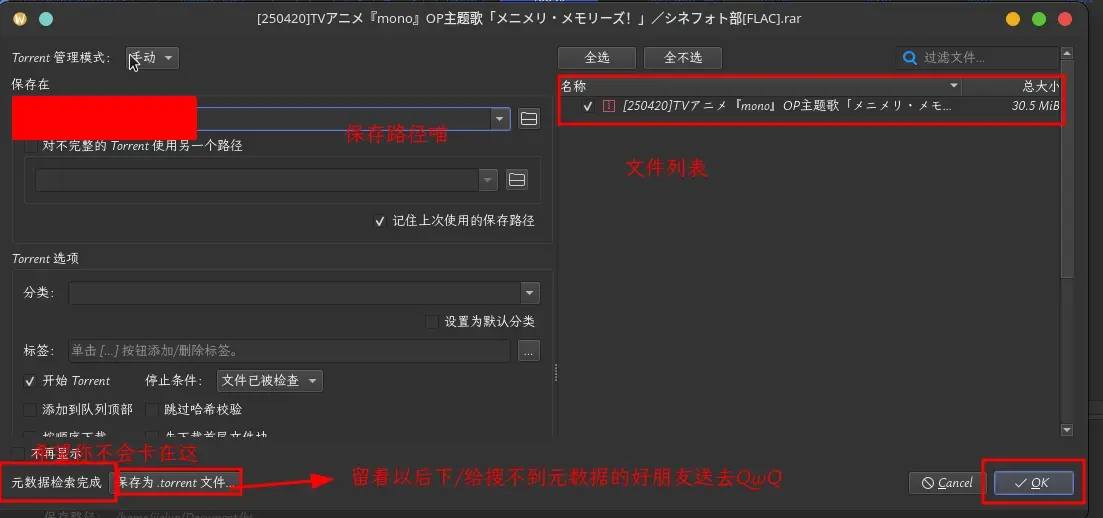This screenshot has height=518, width=1103.
Task: Close the dialog with the red button
Action: [x=1065, y=19]
